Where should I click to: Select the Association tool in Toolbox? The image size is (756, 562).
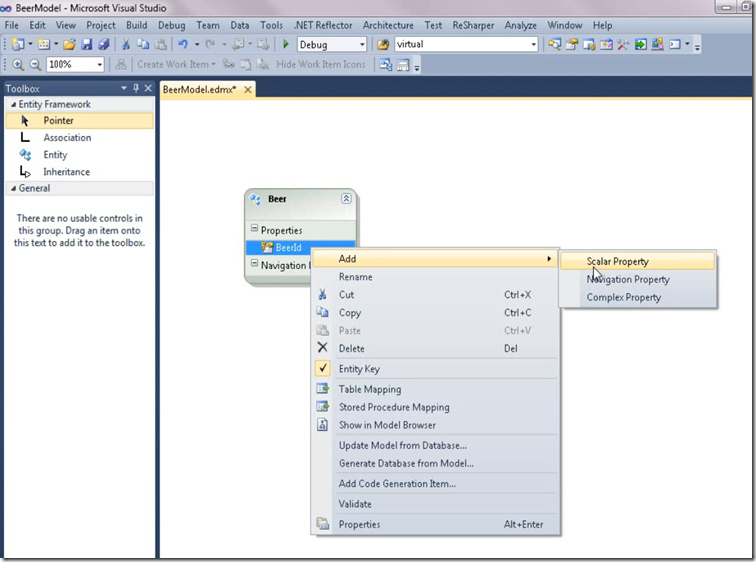pyautogui.click(x=80, y=137)
